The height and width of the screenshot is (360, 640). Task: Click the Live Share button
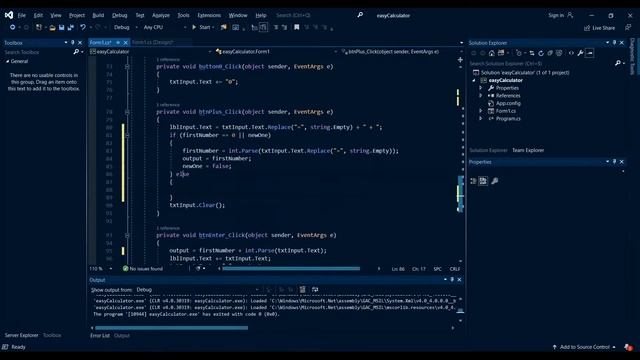(600, 28)
